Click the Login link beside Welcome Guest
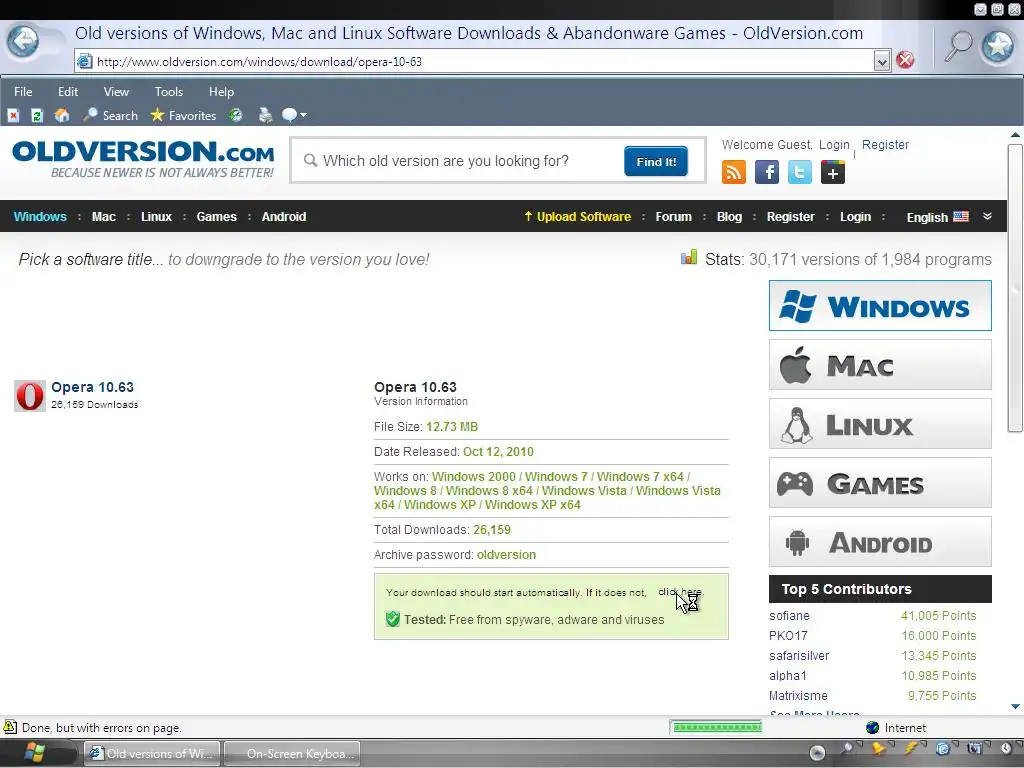Image resolution: width=1024 pixels, height=768 pixels. click(834, 144)
